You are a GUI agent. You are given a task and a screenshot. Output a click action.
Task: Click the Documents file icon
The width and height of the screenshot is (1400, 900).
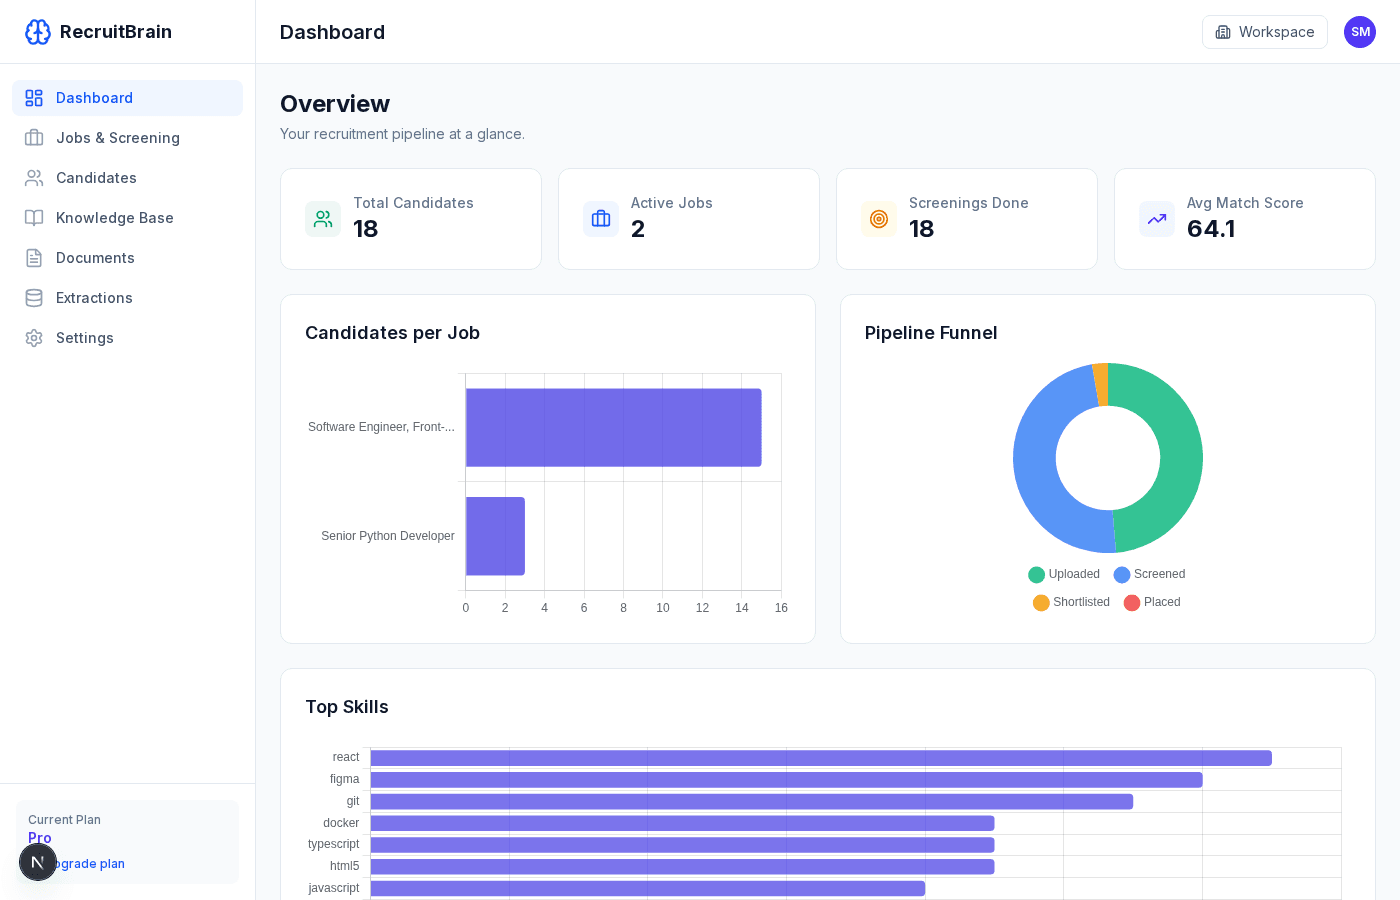33,258
